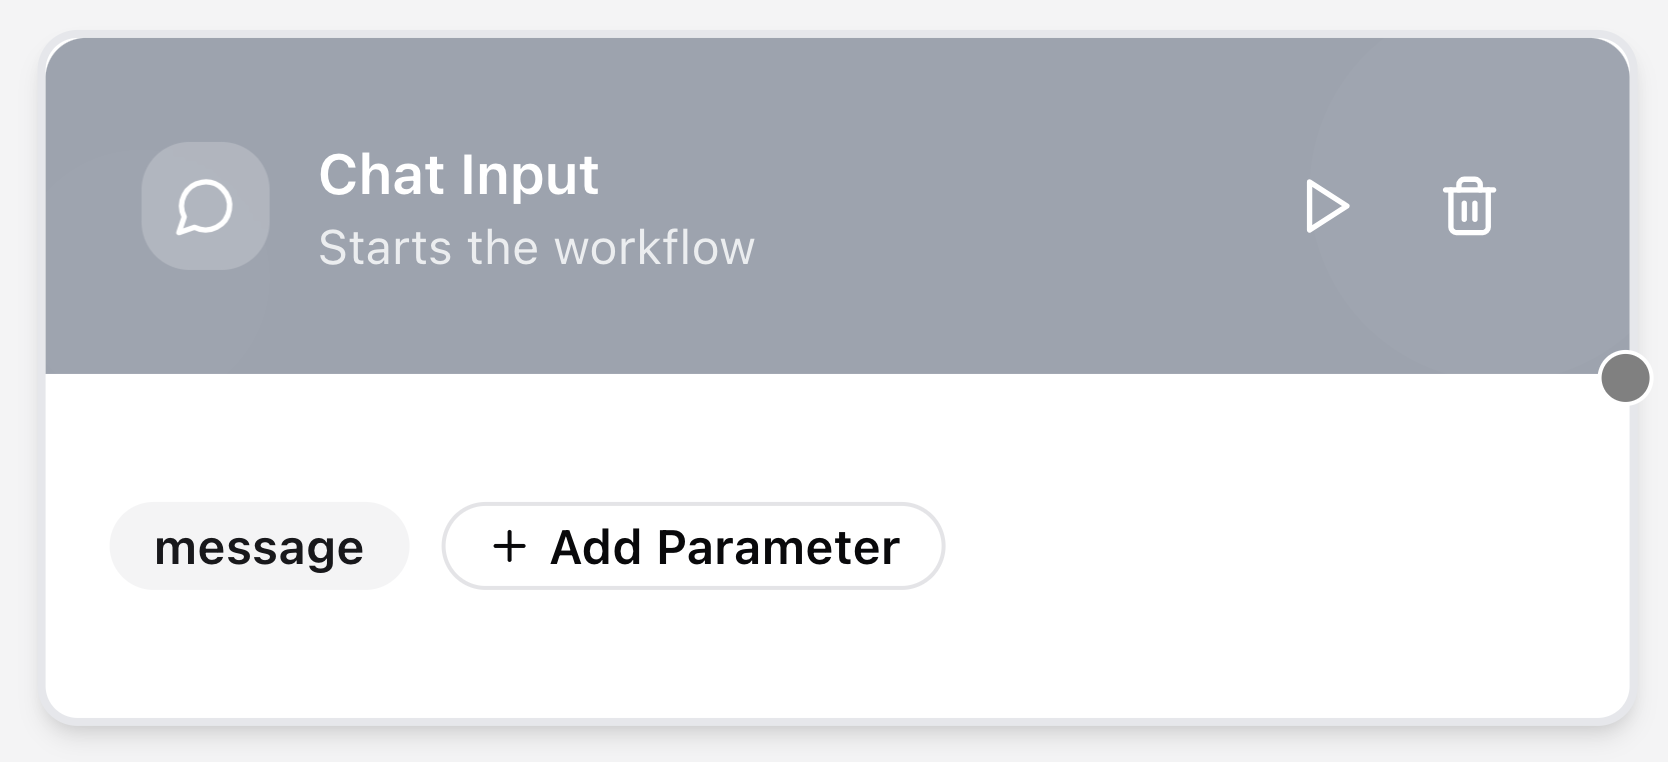This screenshot has width=1668, height=762.
Task: Click the Starts the workflow subtitle
Action: pos(536,248)
